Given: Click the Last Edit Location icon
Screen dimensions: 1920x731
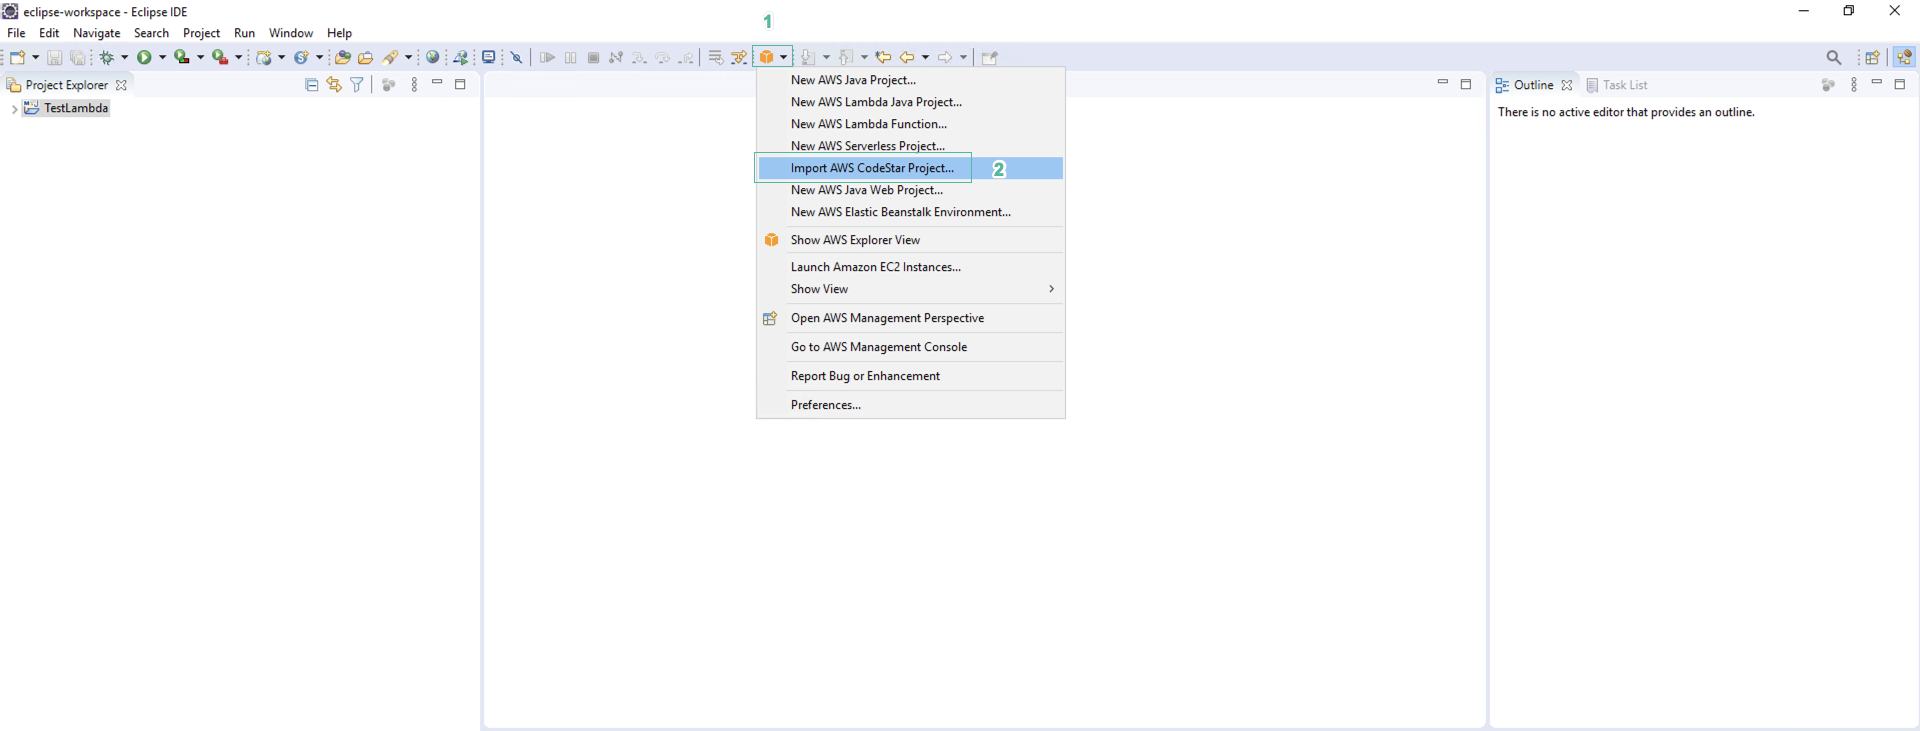Looking at the screenshot, I should pos(884,58).
